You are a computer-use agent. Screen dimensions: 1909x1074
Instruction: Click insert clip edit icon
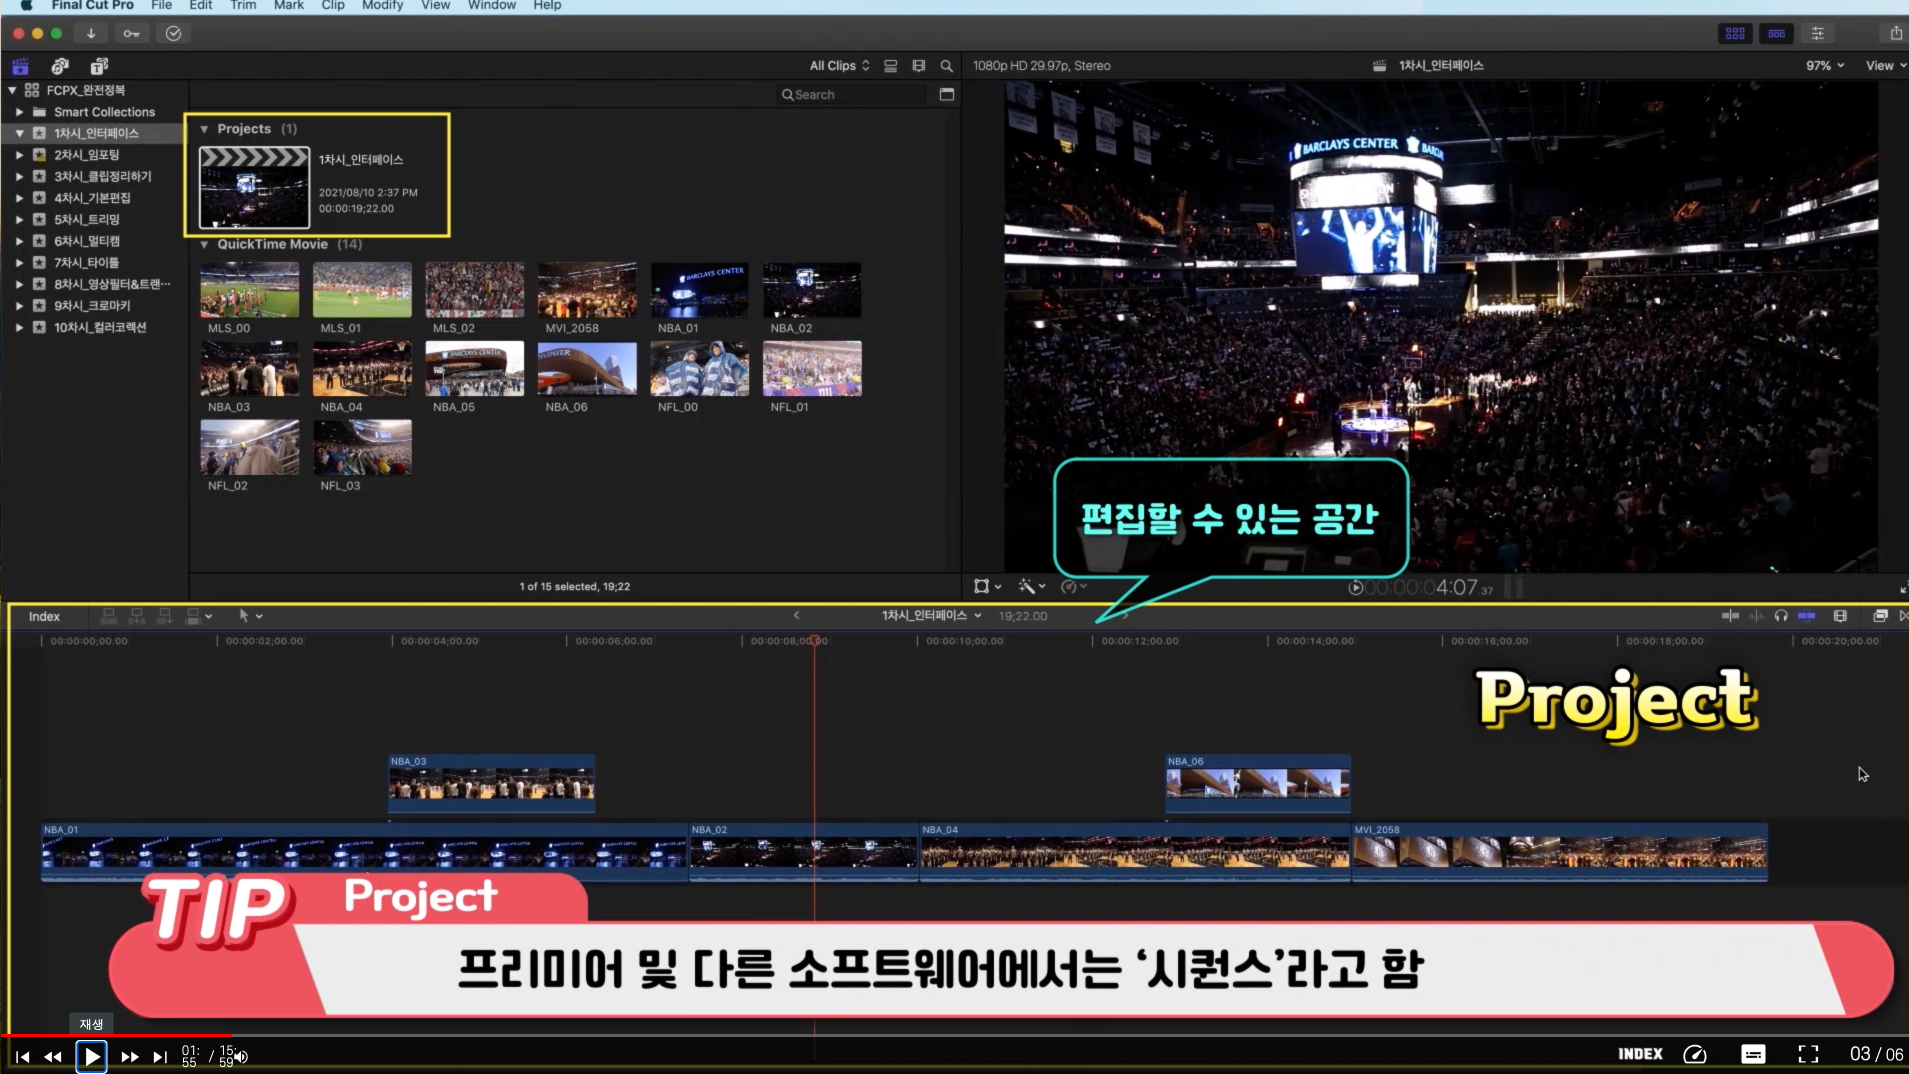136,616
